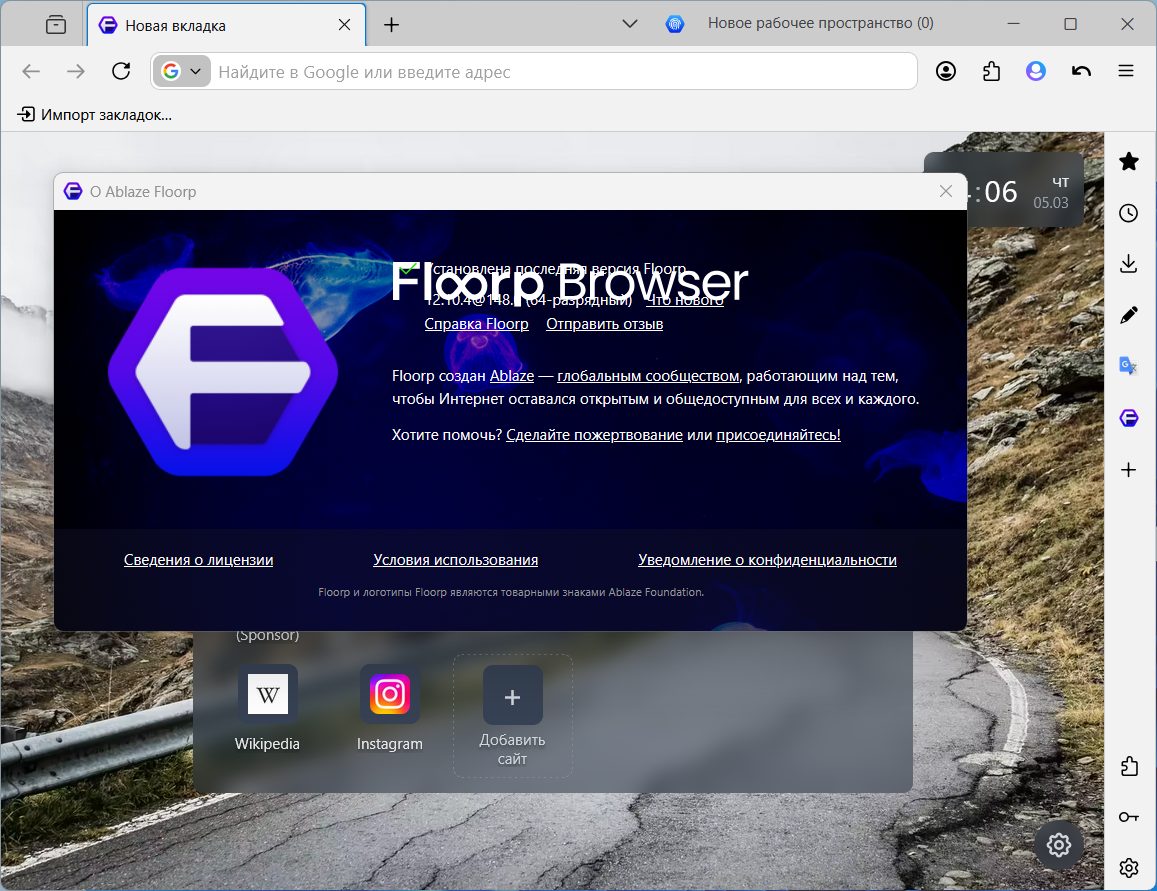Expand the list all tabs chevron

(x=629, y=24)
